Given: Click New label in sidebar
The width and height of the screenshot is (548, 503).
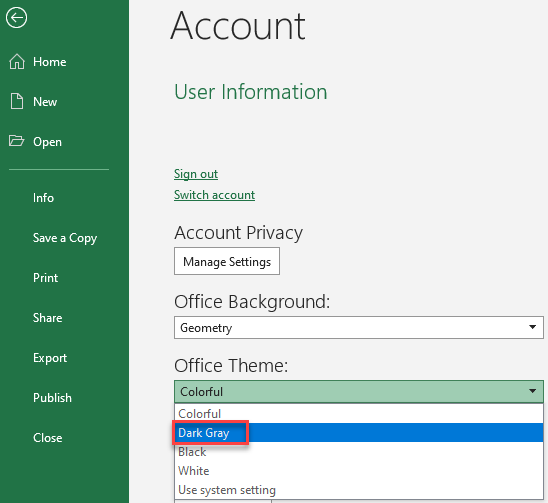Looking at the screenshot, I should click(x=45, y=102).
